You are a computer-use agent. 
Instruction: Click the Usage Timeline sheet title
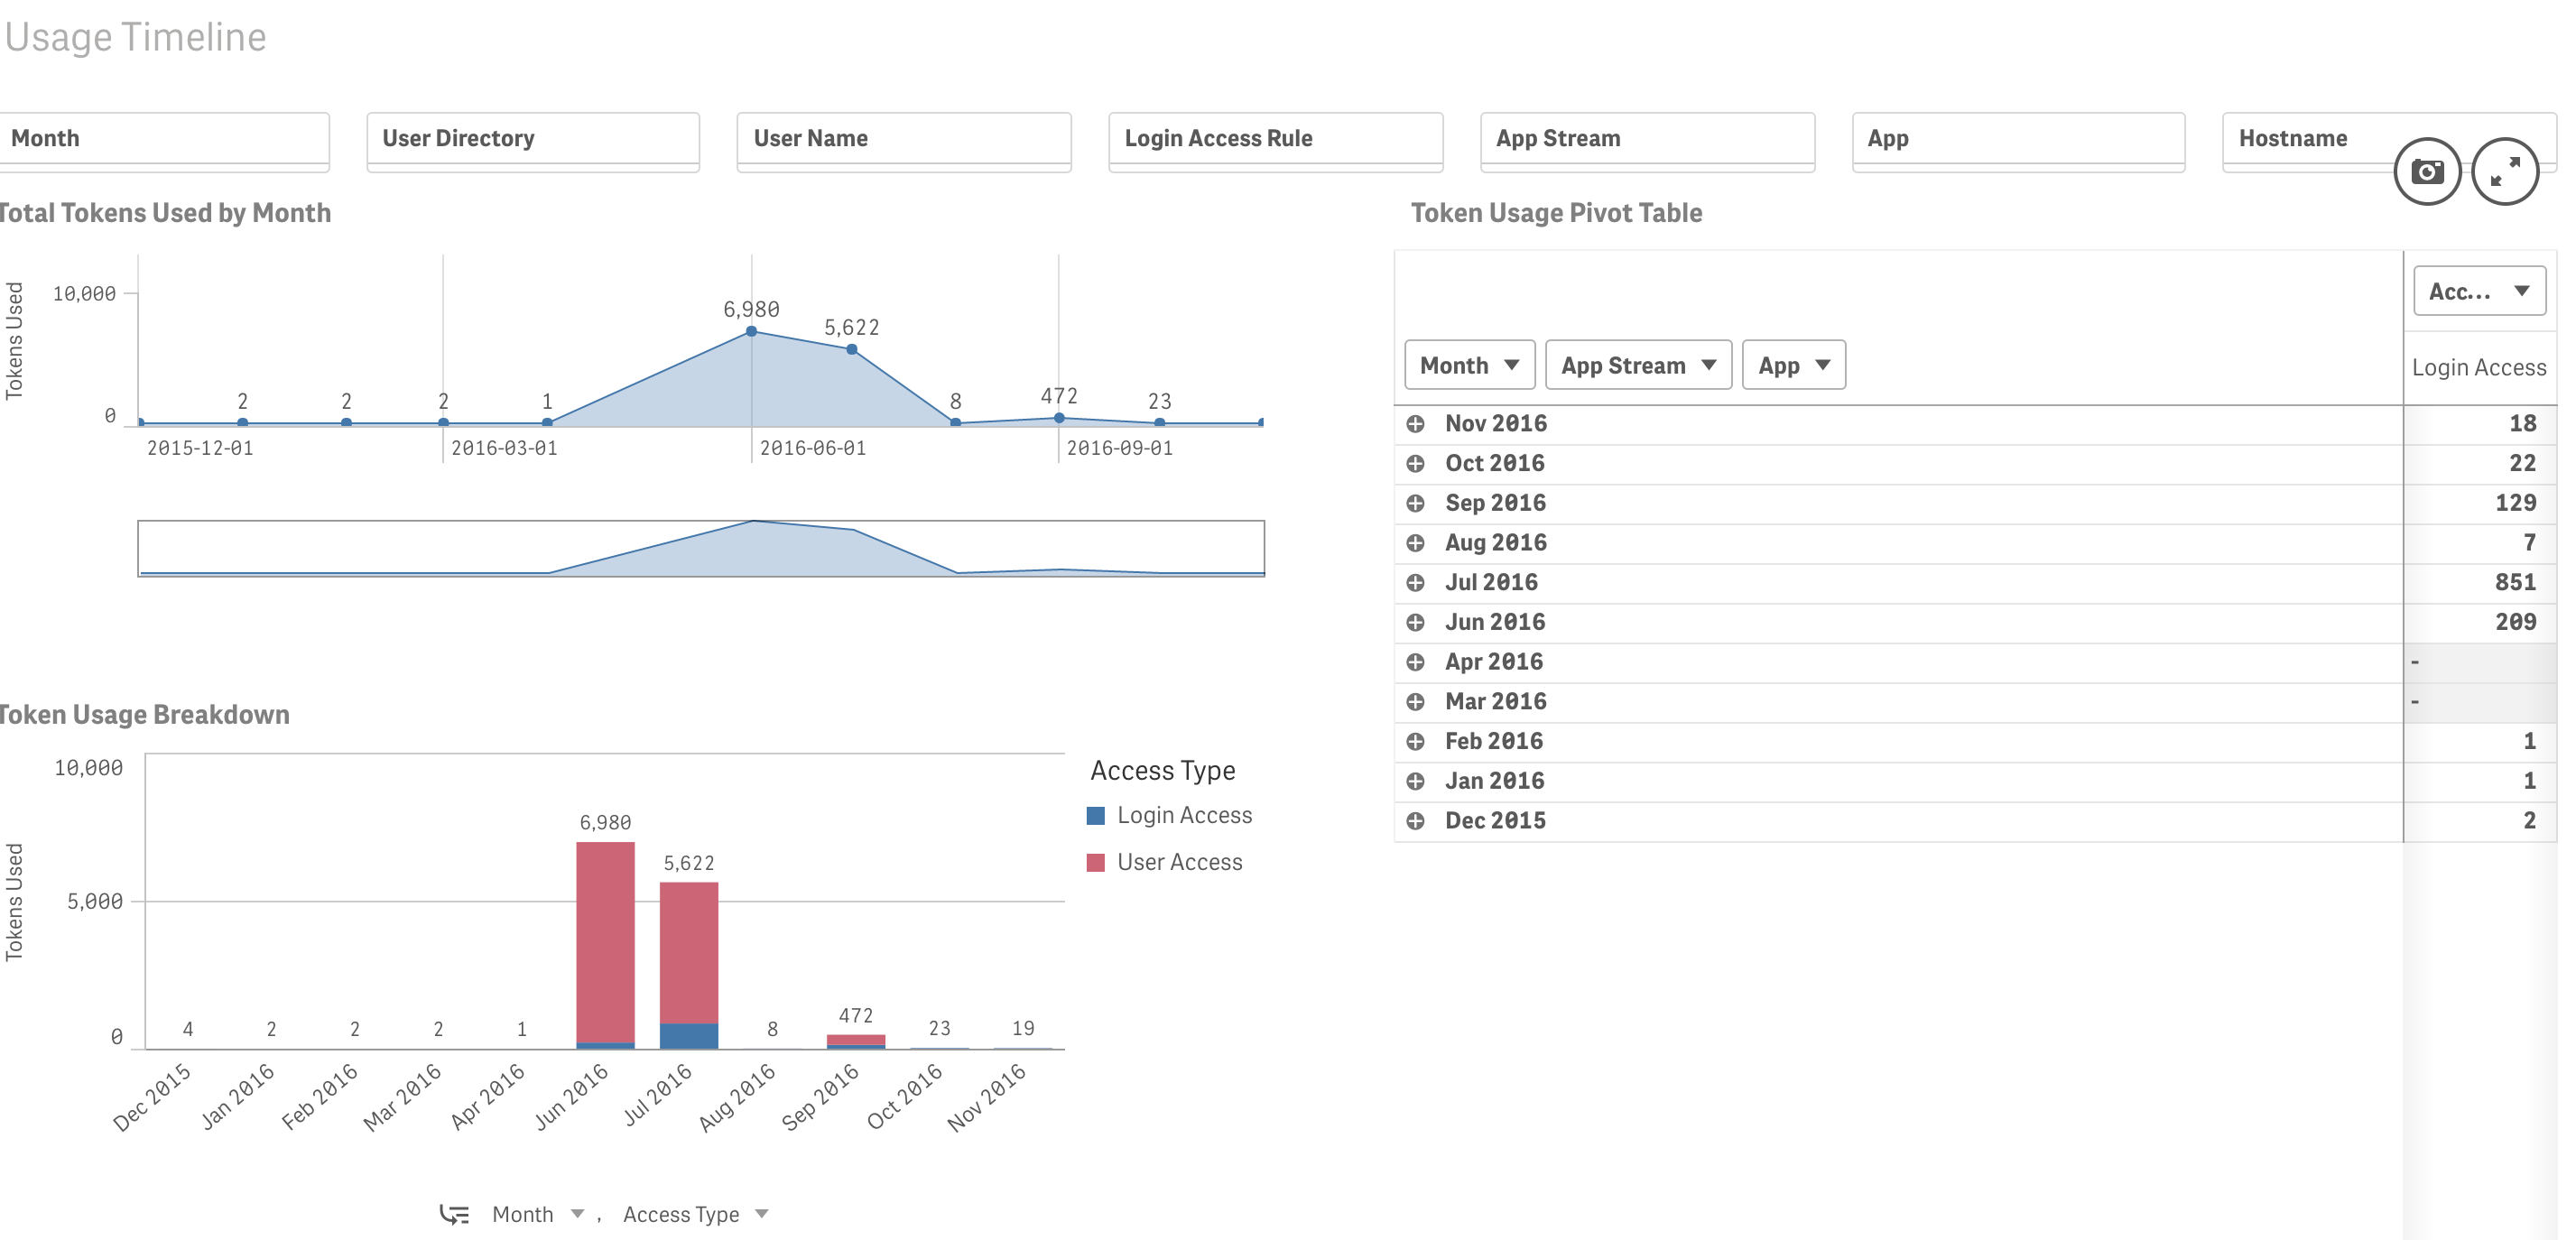point(136,37)
